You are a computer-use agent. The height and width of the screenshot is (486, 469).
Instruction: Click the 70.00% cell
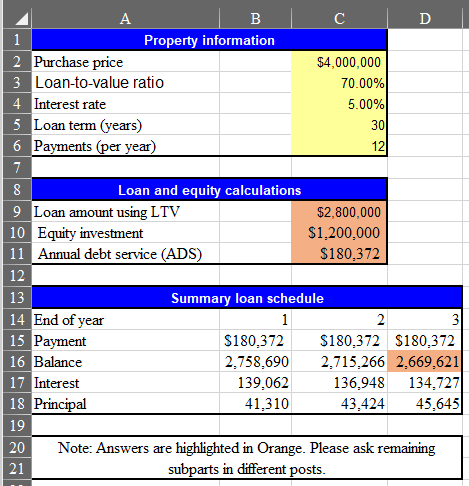tap(339, 83)
